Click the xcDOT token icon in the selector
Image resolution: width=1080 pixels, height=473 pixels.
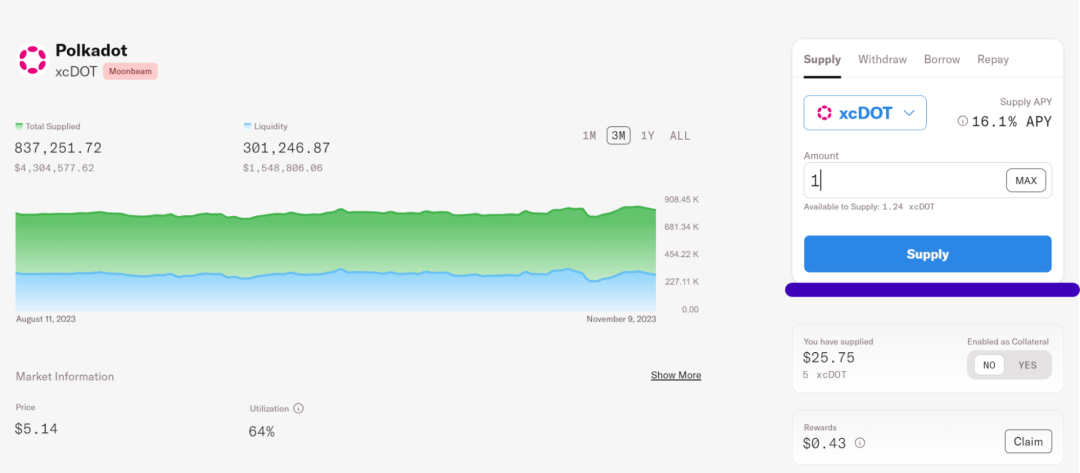[x=824, y=113]
